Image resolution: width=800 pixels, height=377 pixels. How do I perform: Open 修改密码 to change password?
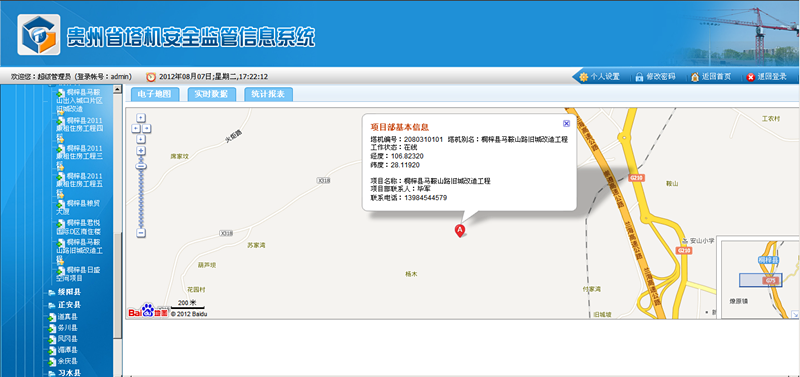(x=655, y=77)
